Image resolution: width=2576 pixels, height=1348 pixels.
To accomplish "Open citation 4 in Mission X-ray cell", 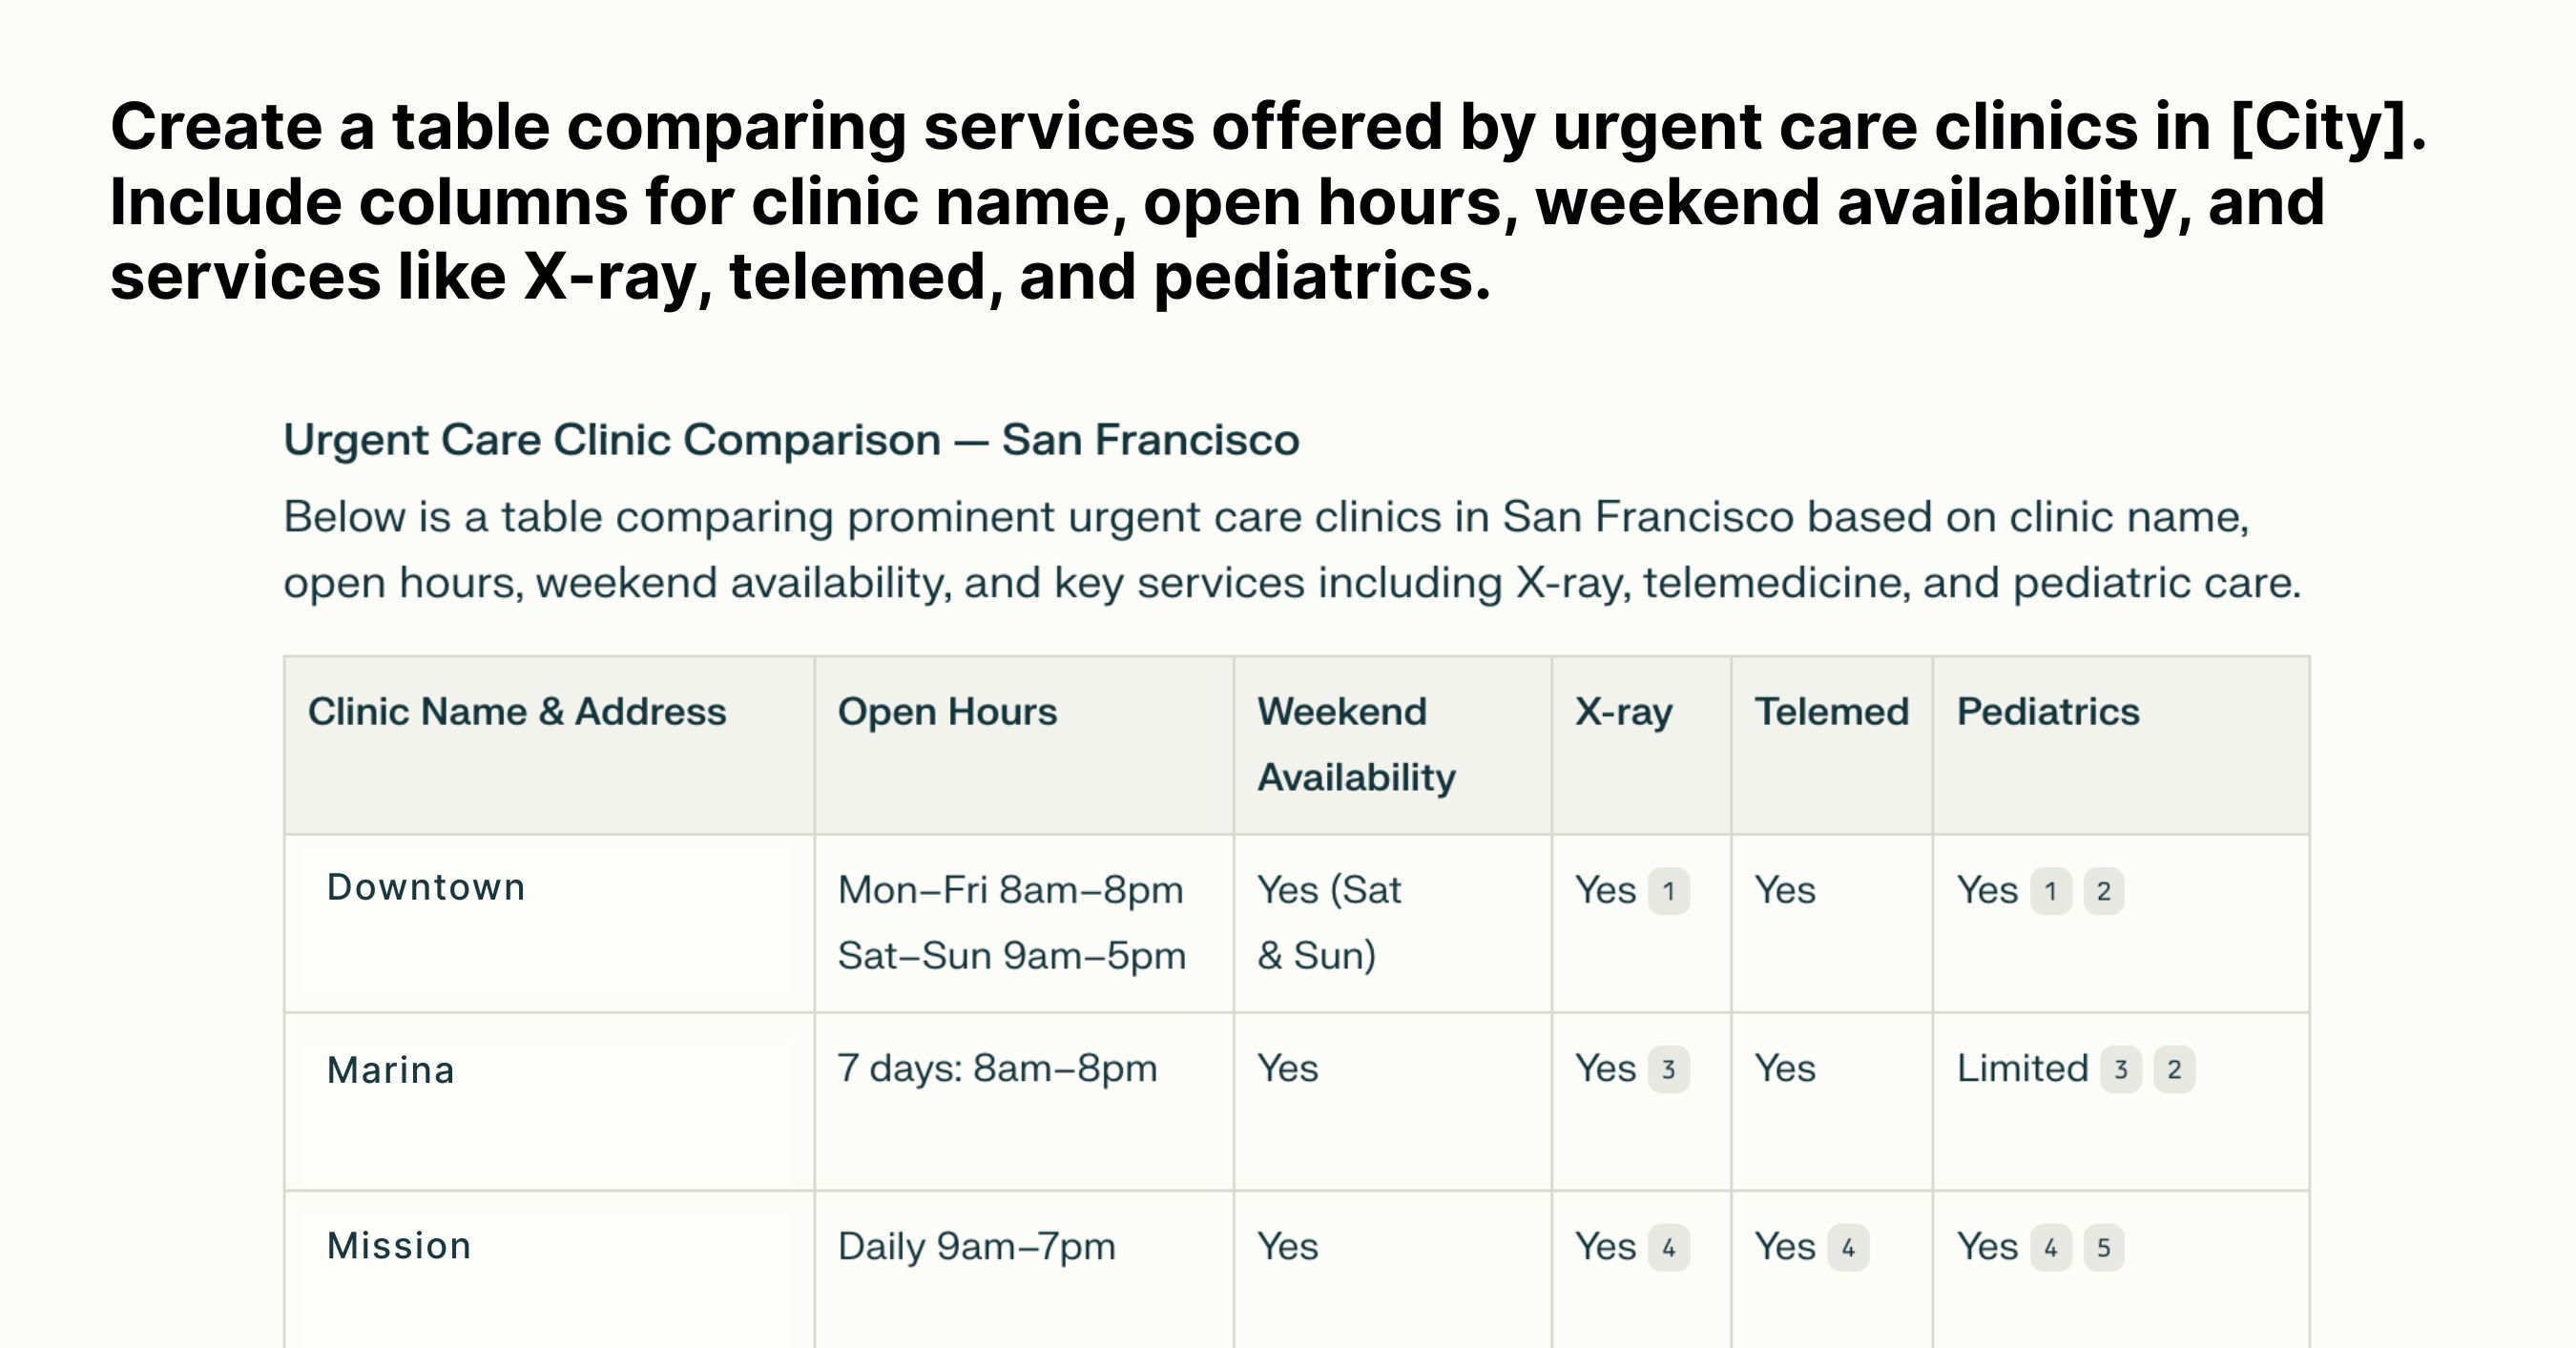I will [x=1668, y=1247].
